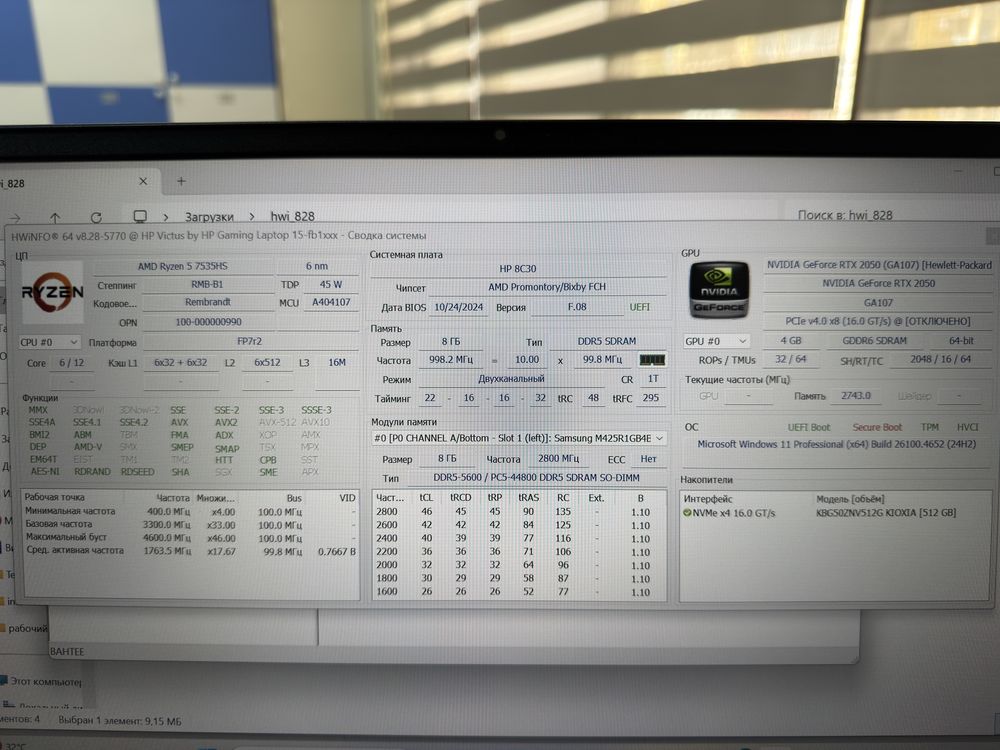1000x750 pixels.
Task: Click the 'Rembrandt' codename value
Action: (207, 302)
